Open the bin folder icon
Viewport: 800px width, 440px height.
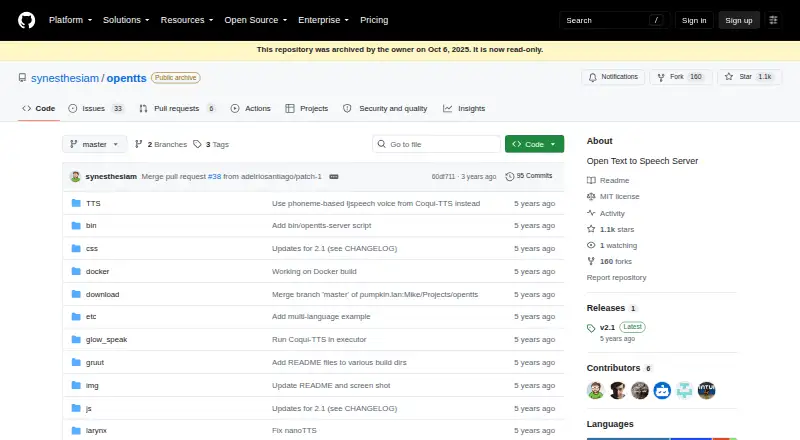point(76,226)
